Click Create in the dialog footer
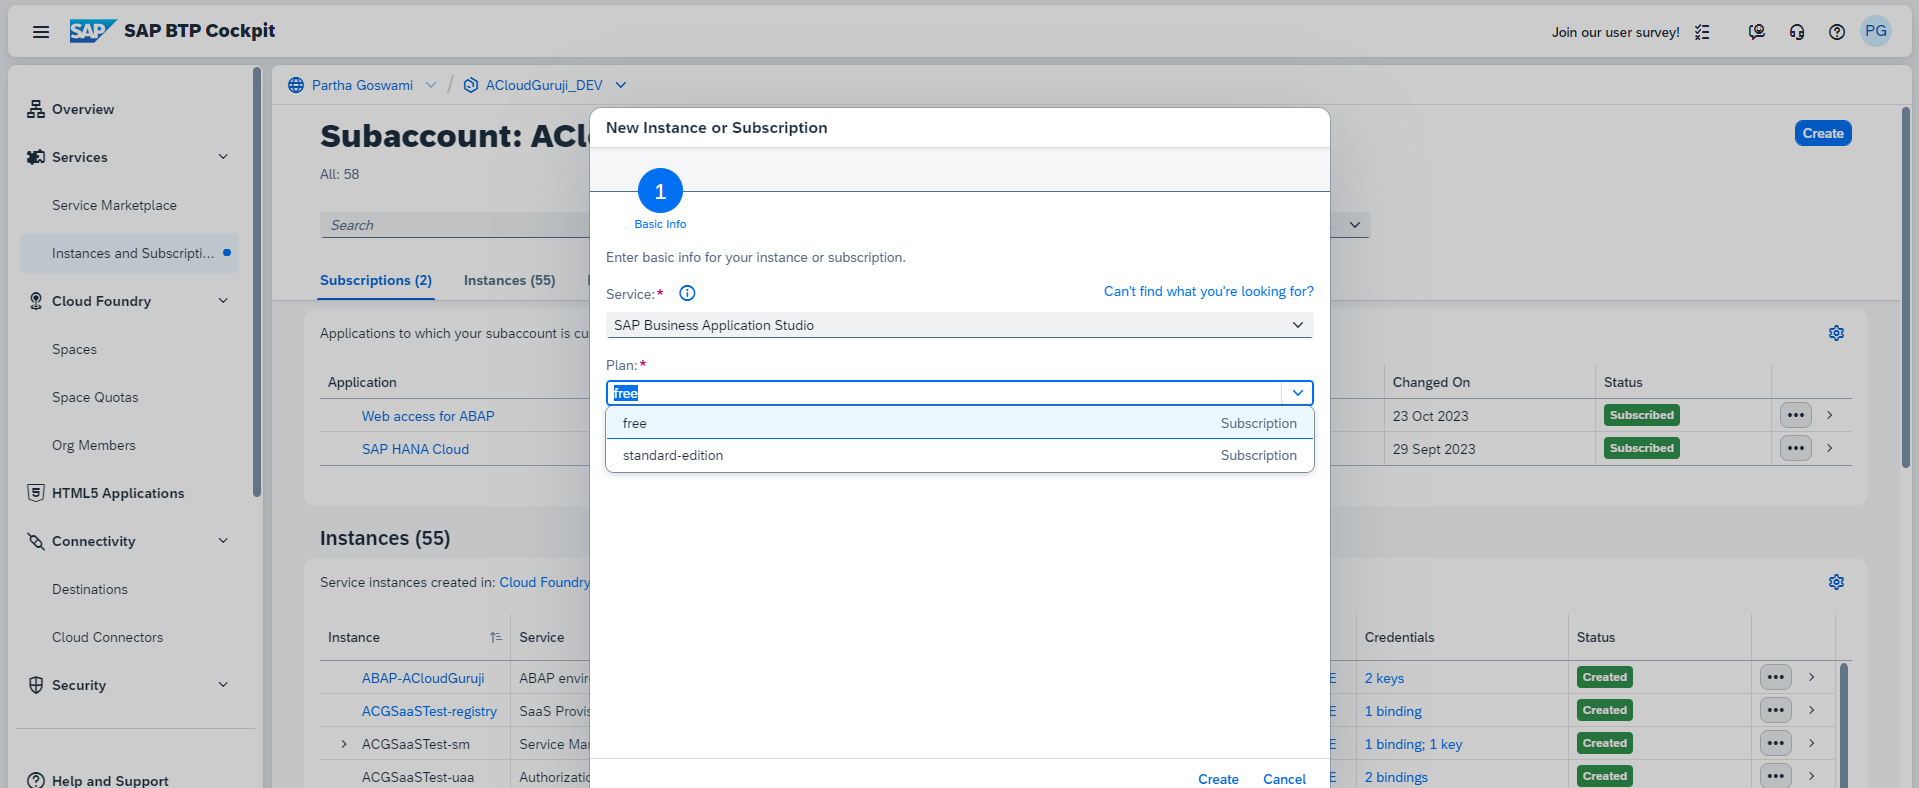Screen dimensions: 1919x788 pos(1218,778)
